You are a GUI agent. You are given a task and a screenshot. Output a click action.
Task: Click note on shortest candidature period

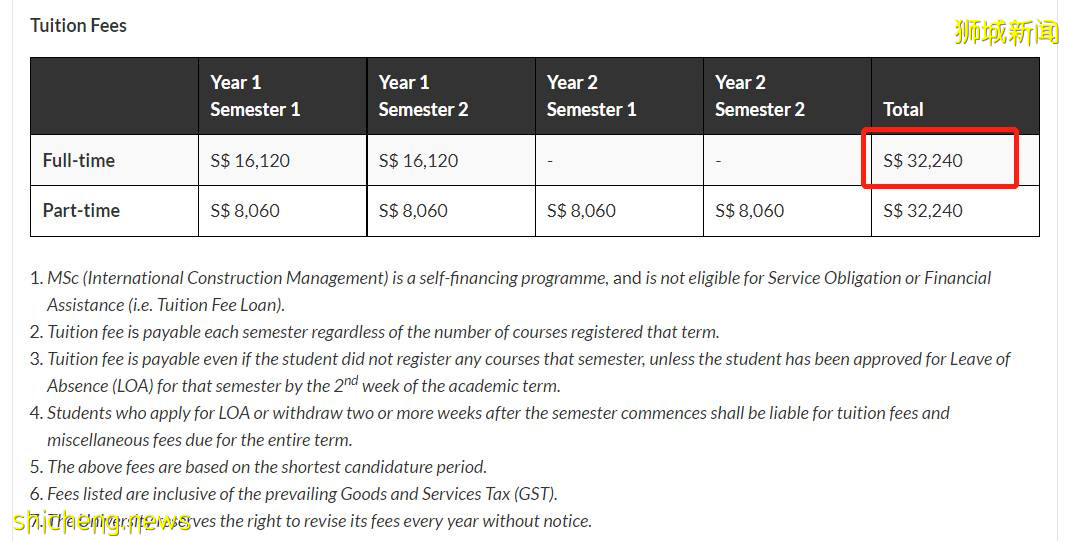coord(266,466)
